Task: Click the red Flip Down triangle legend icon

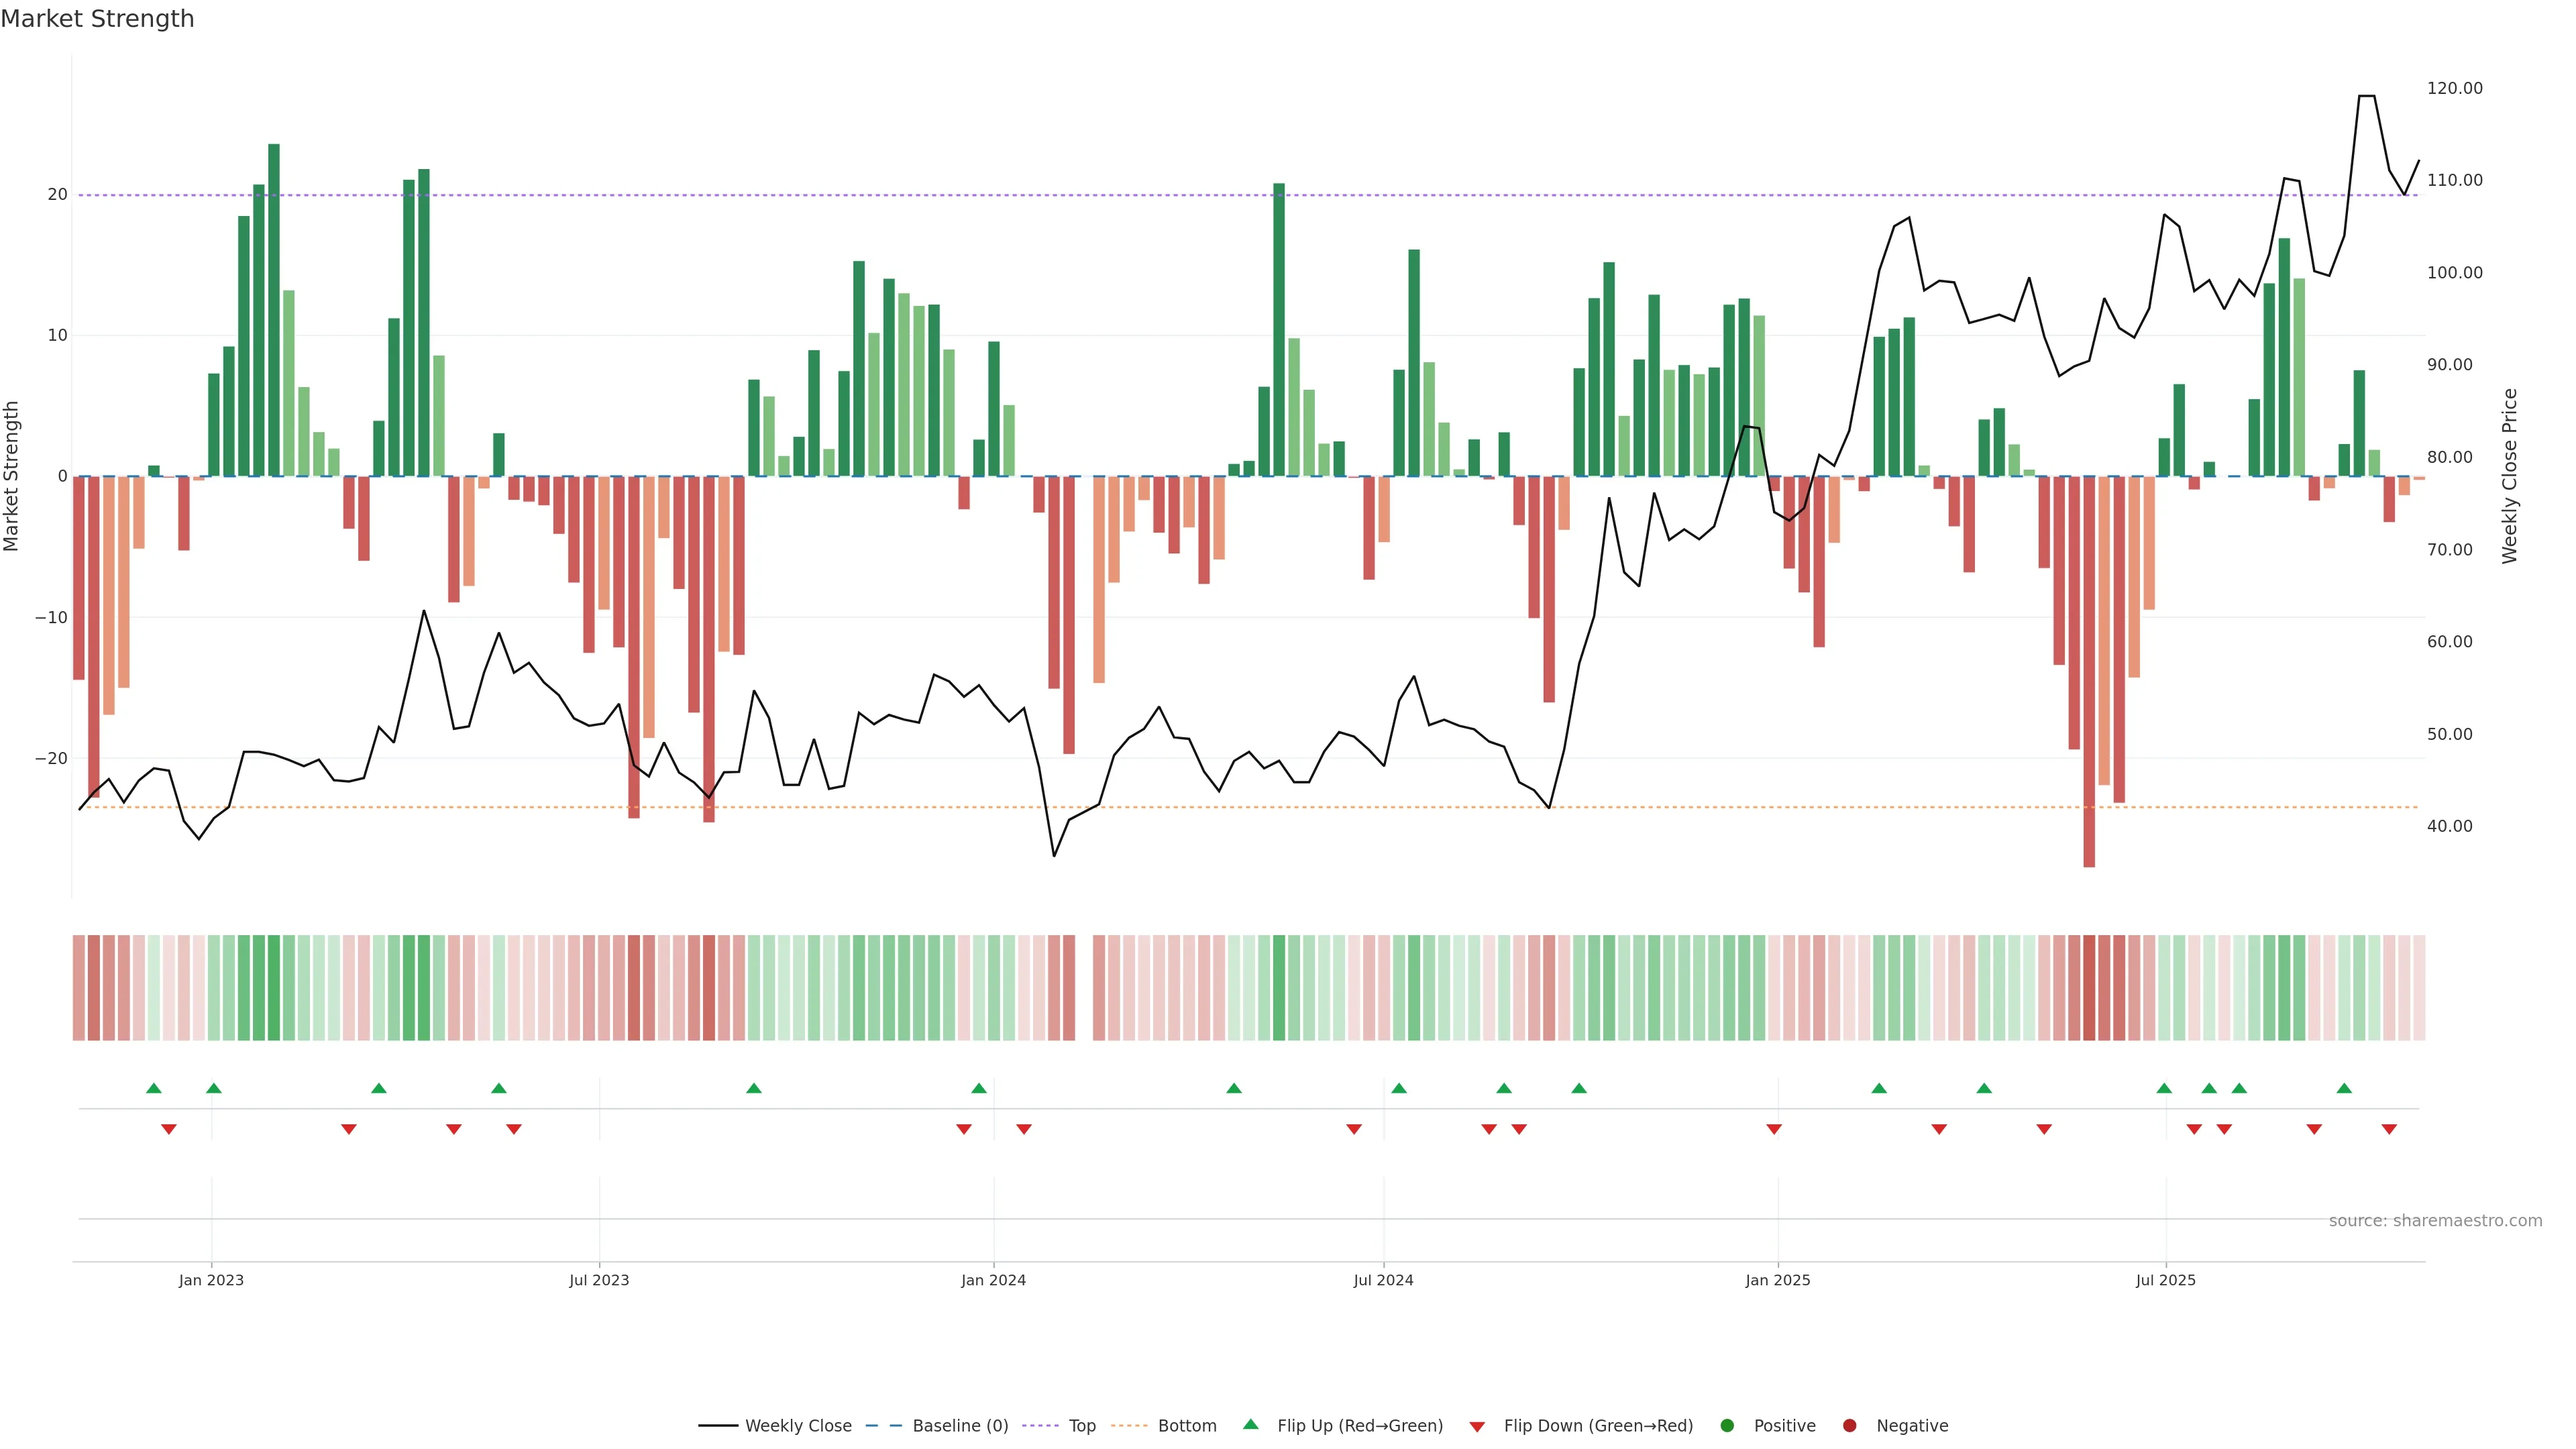Action: click(1477, 1427)
